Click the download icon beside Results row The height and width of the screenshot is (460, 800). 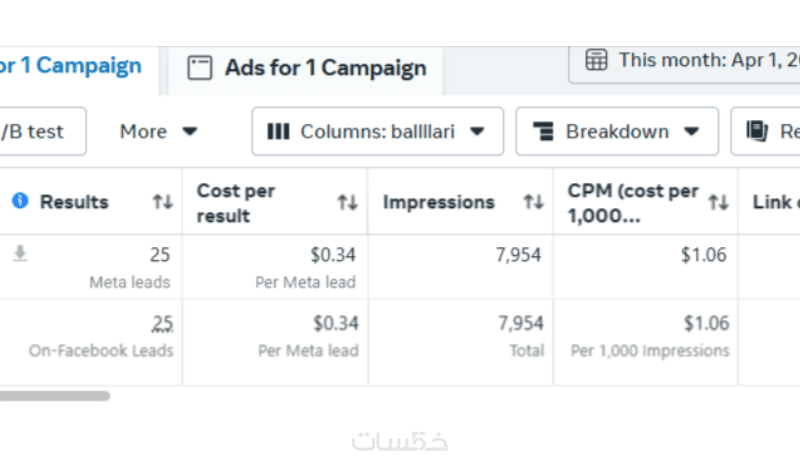(20, 255)
